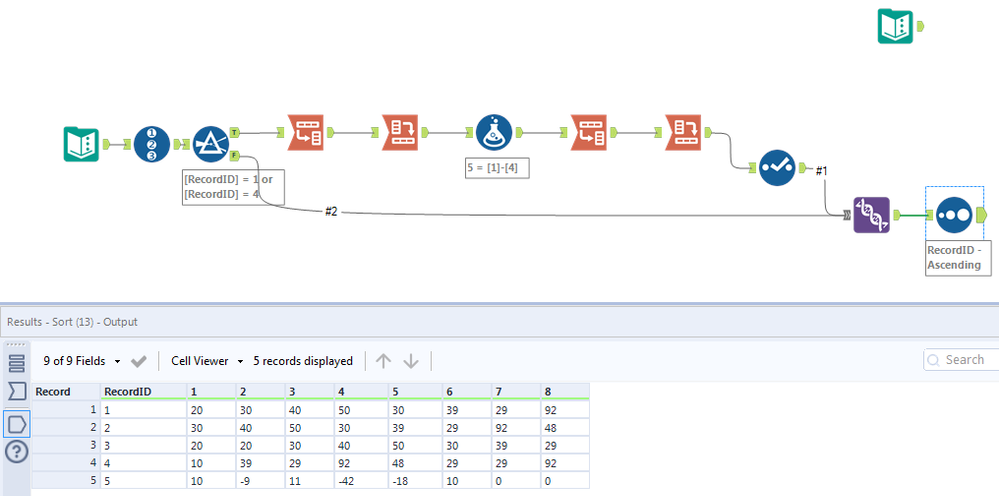Select the first Cross Tab tool

[x=399, y=132]
